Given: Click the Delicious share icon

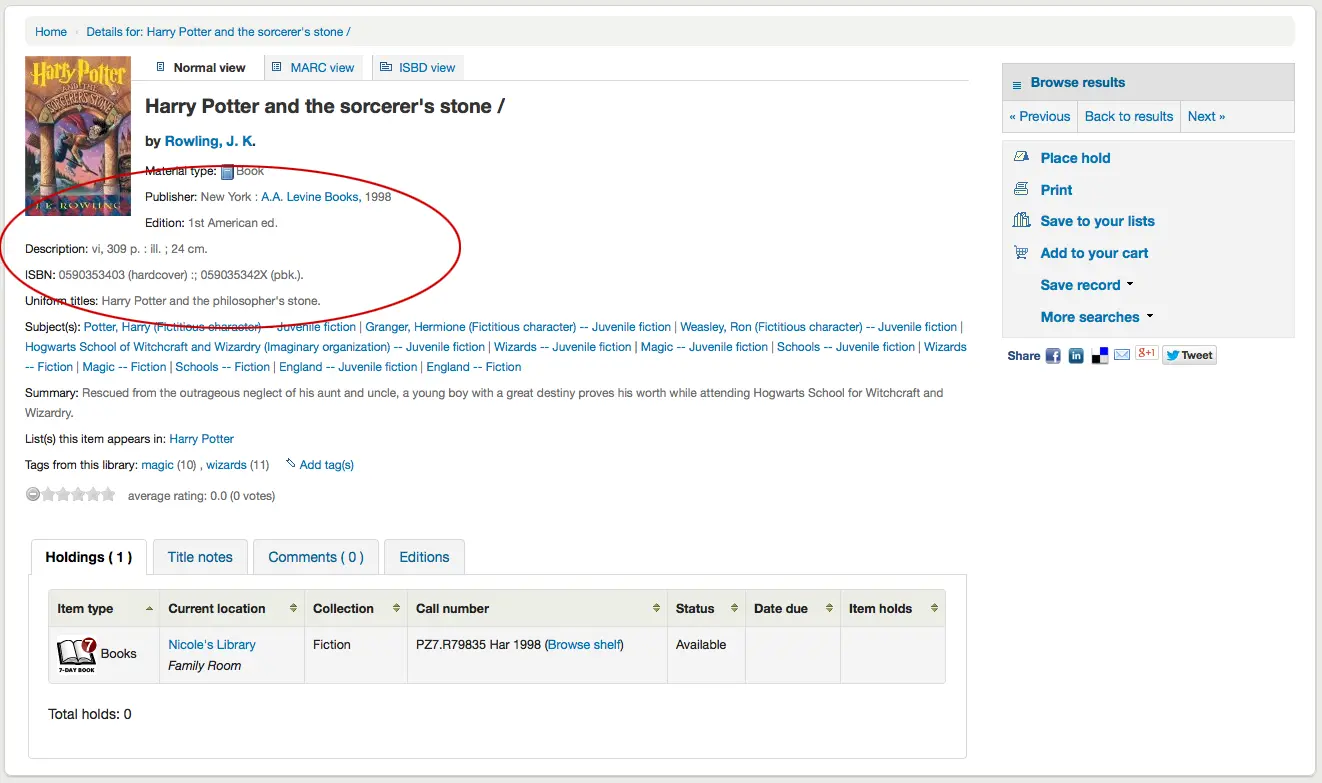Looking at the screenshot, I should 1100,355.
